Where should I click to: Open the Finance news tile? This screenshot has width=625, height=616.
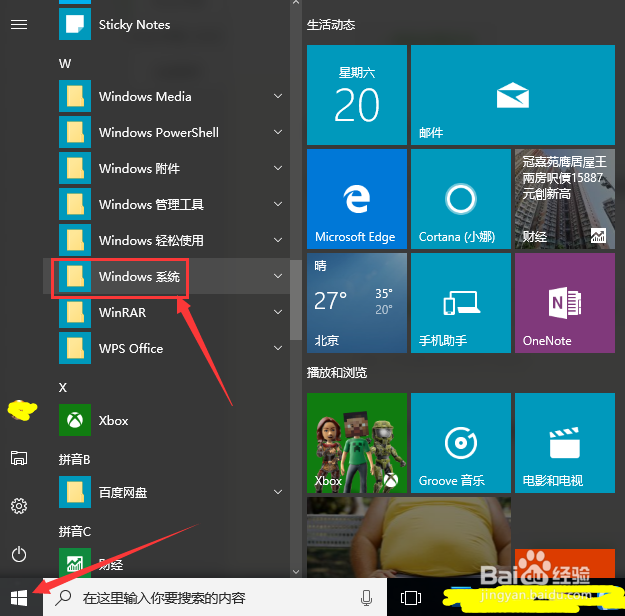click(x=565, y=199)
